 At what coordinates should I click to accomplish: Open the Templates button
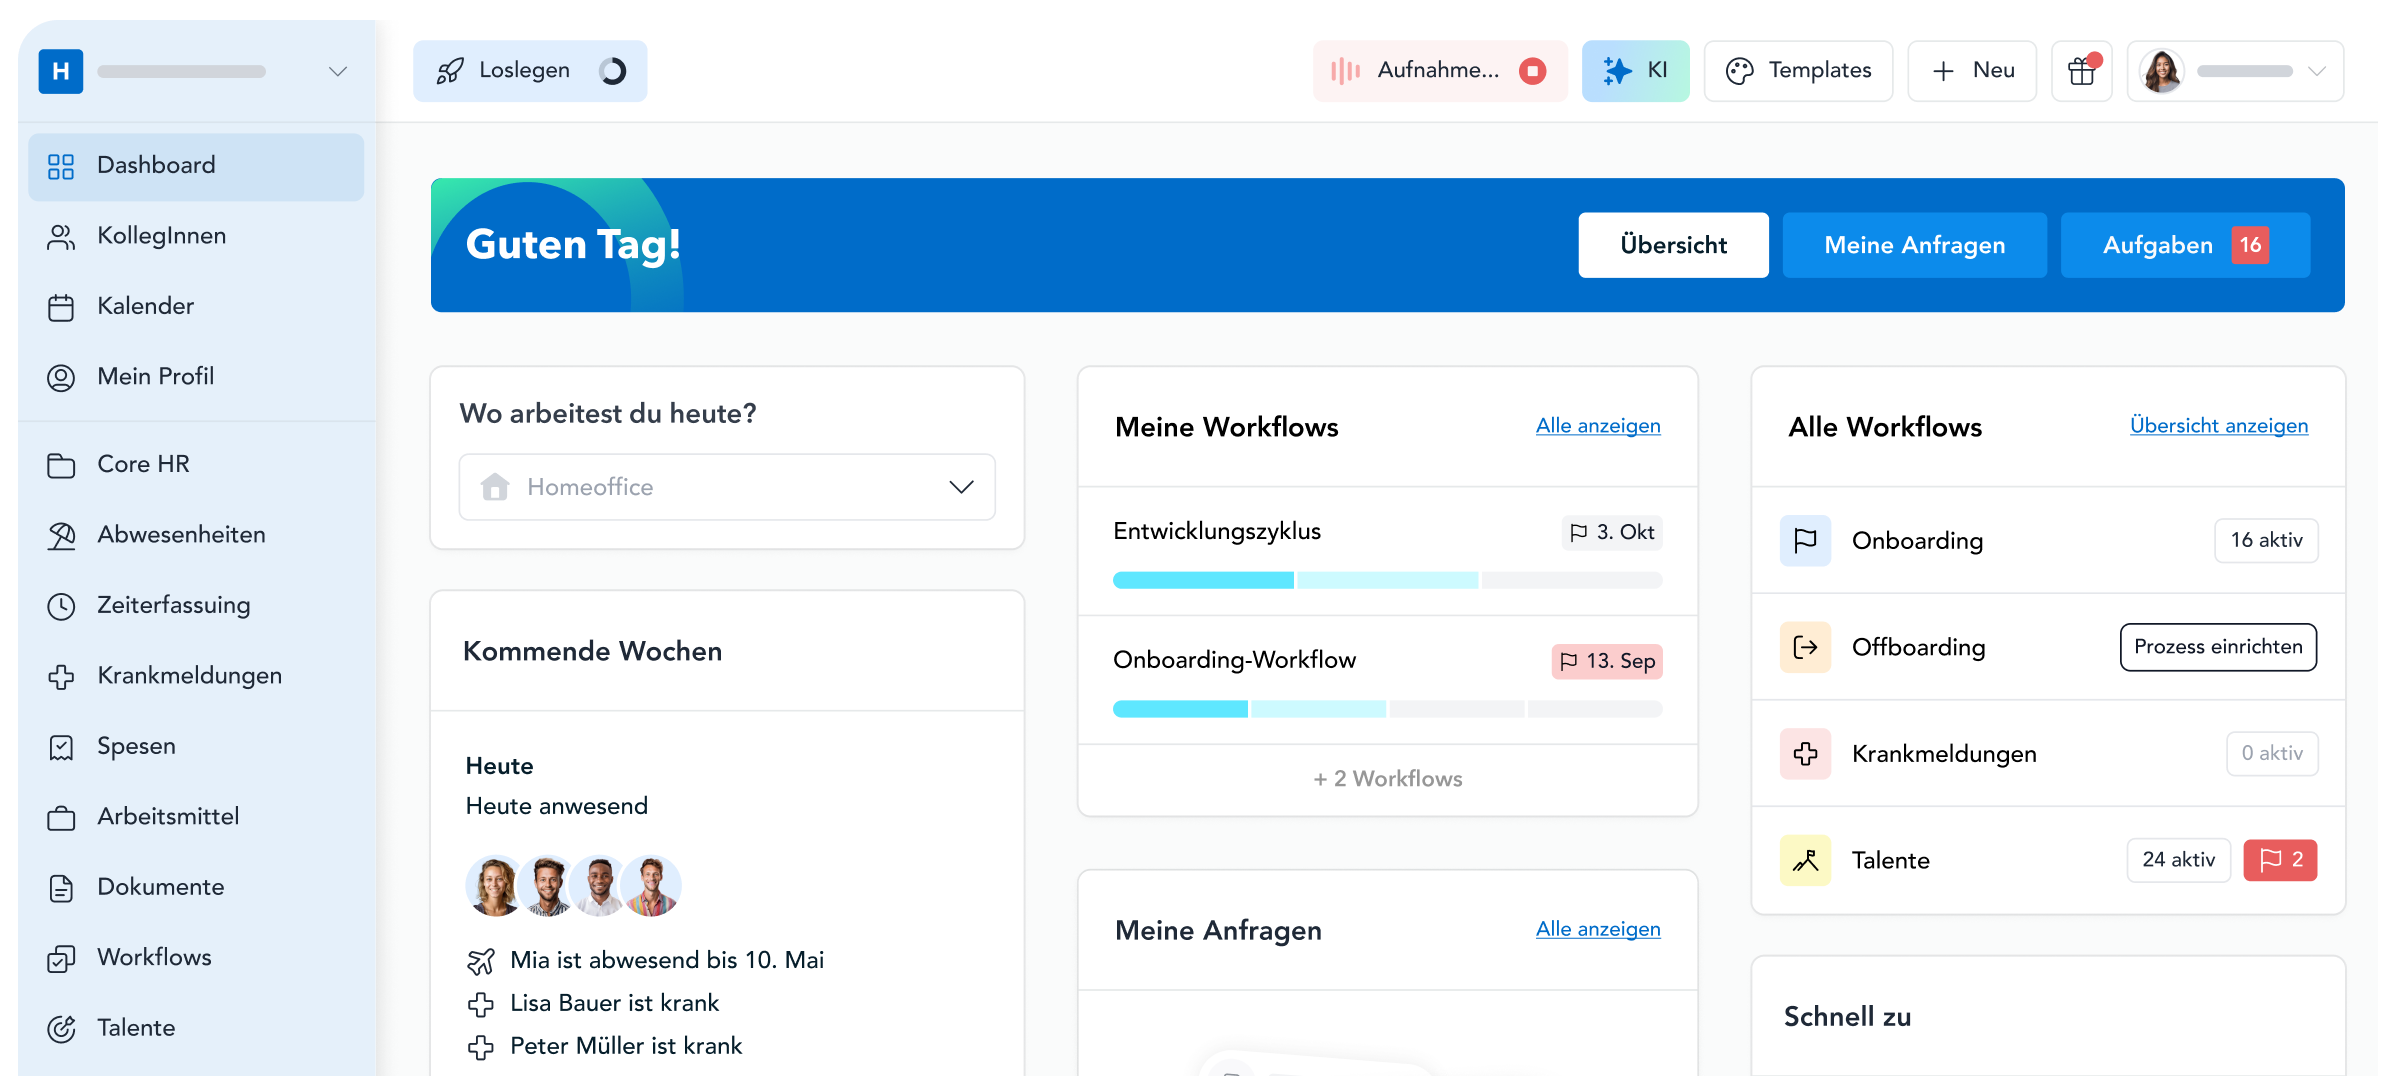tap(1798, 71)
